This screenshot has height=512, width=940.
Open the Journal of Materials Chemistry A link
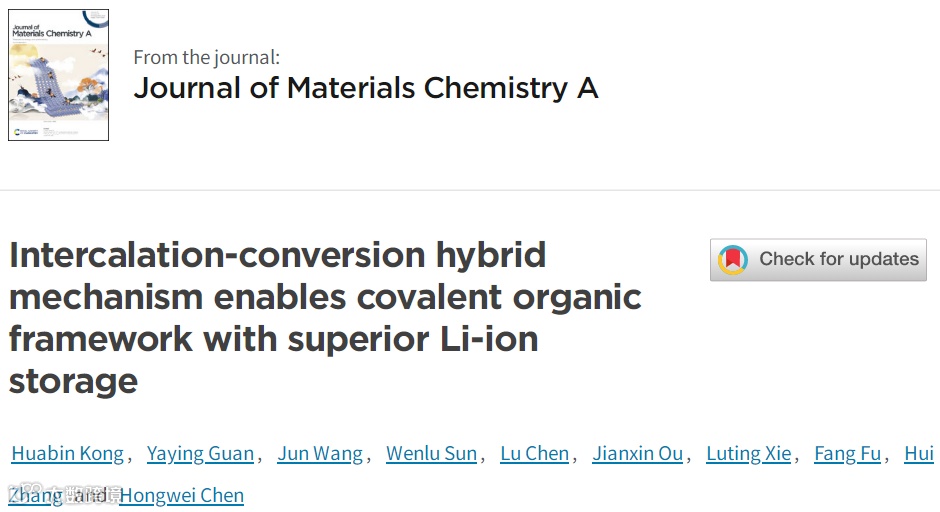click(x=365, y=88)
